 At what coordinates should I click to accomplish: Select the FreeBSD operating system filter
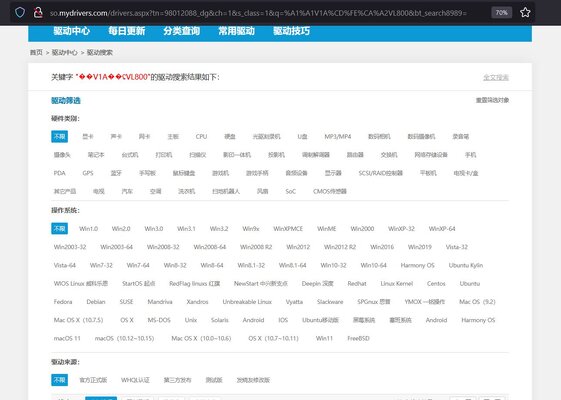click(x=358, y=338)
